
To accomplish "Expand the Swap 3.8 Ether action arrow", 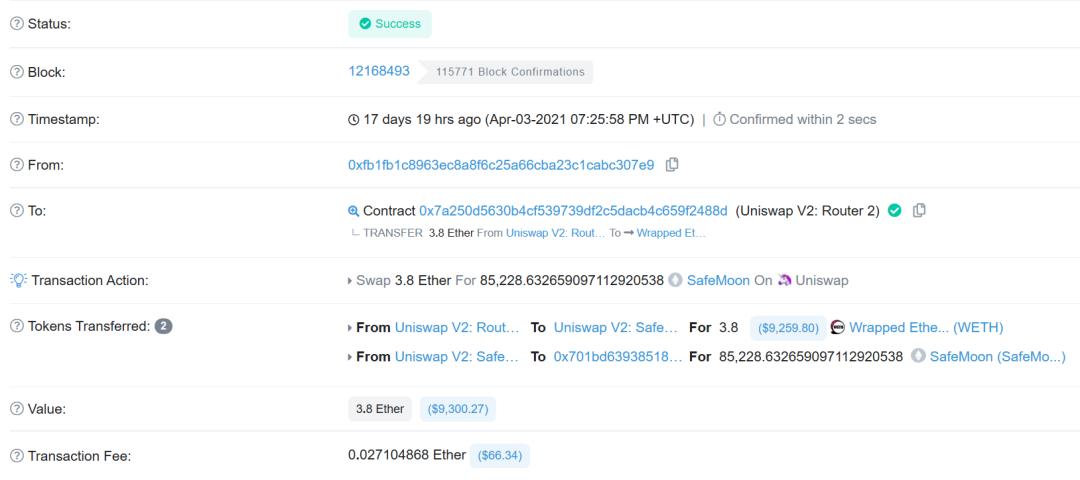I will click(x=350, y=281).
